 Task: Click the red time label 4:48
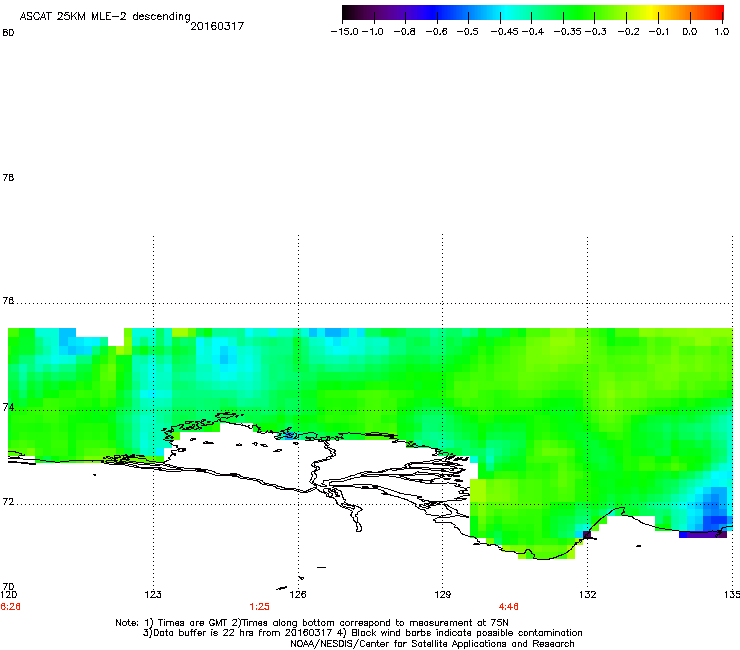coord(509,607)
